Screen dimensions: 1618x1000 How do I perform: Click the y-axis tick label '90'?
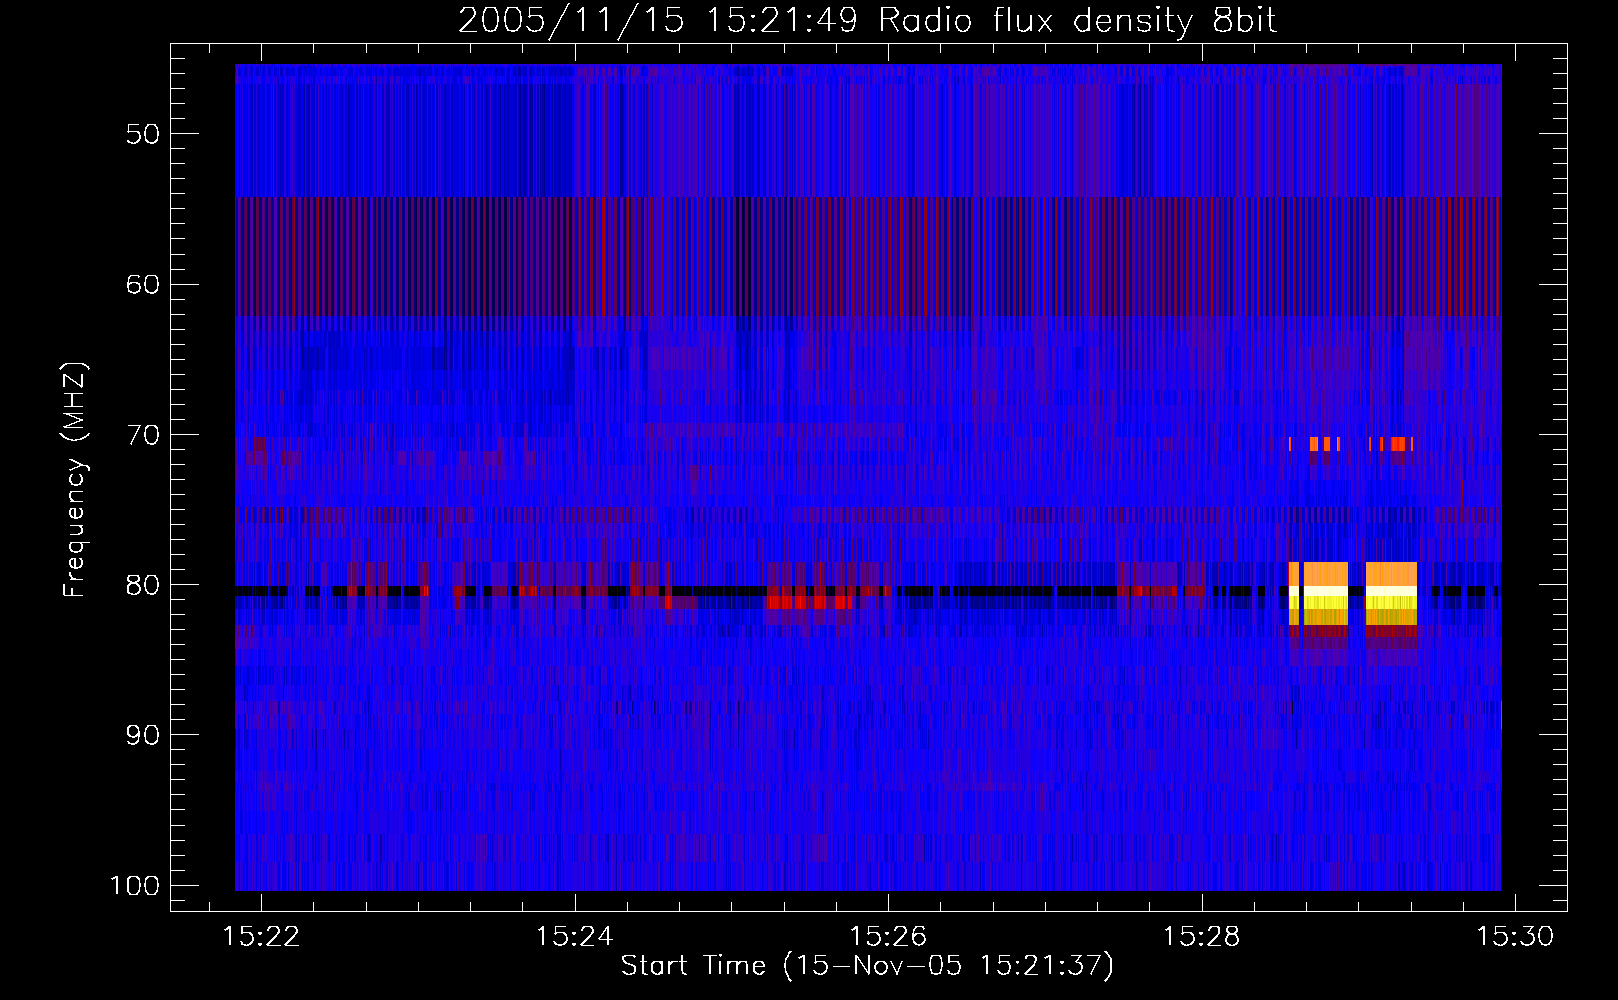143,735
